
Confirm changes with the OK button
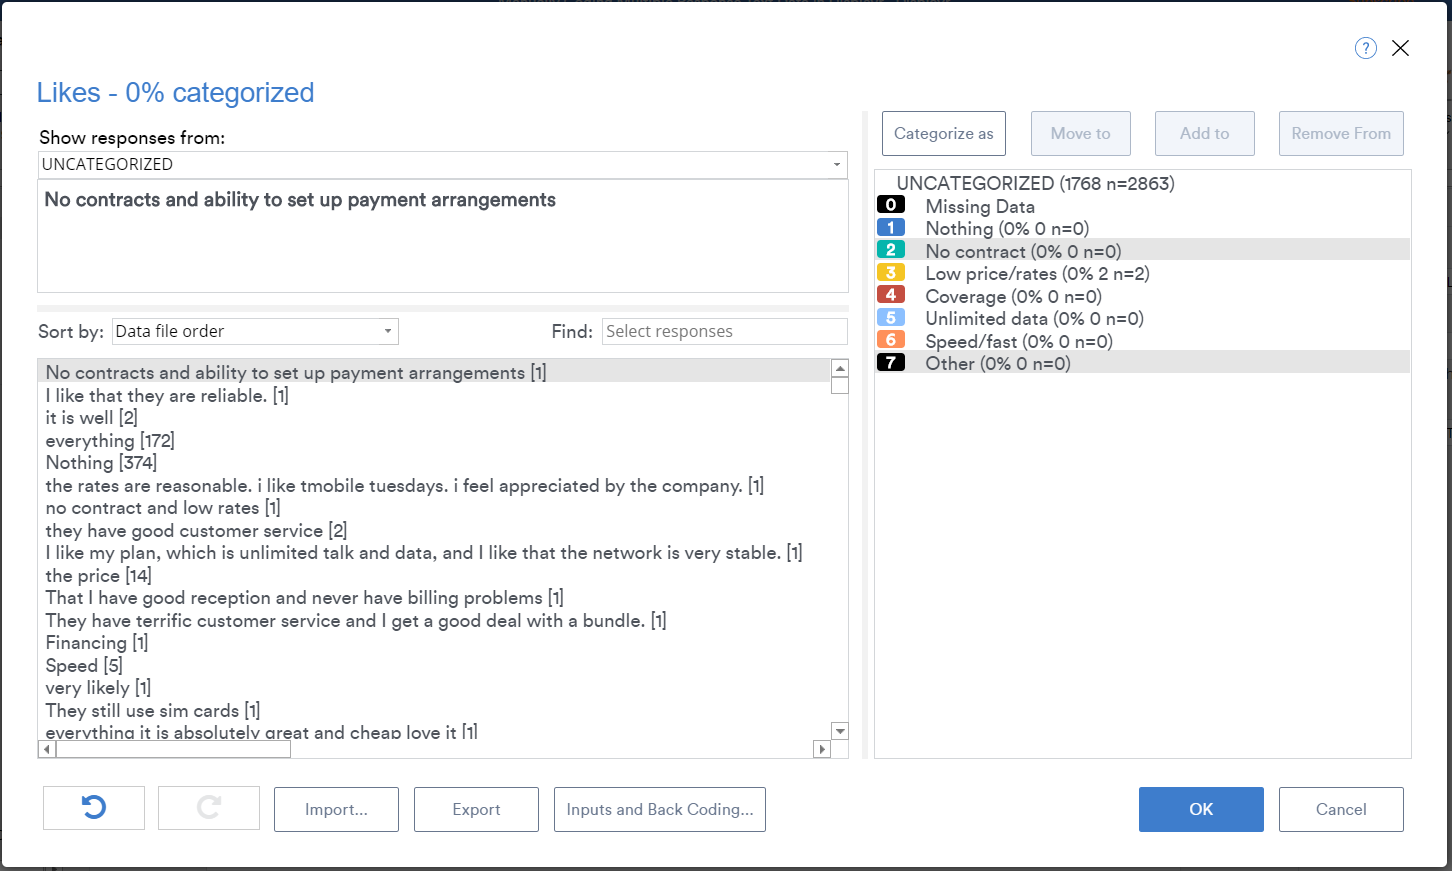point(1201,809)
